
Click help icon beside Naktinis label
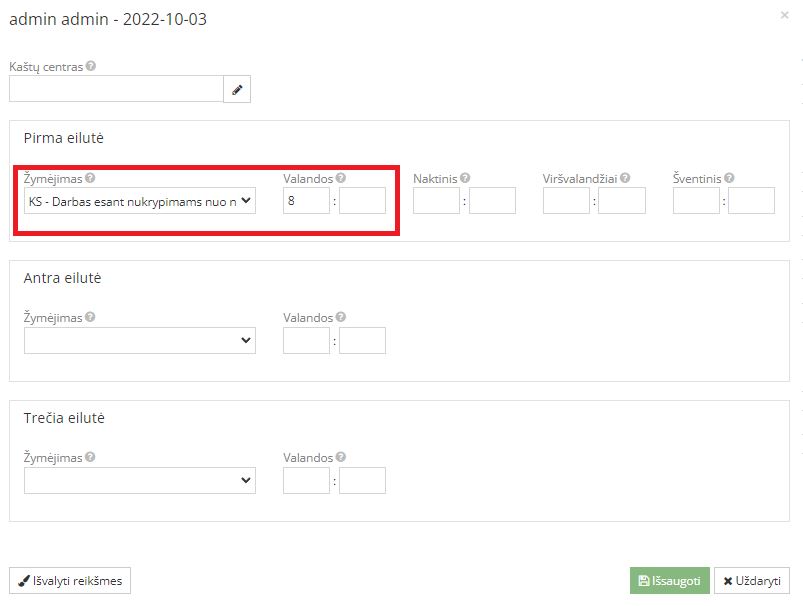coord(465,178)
